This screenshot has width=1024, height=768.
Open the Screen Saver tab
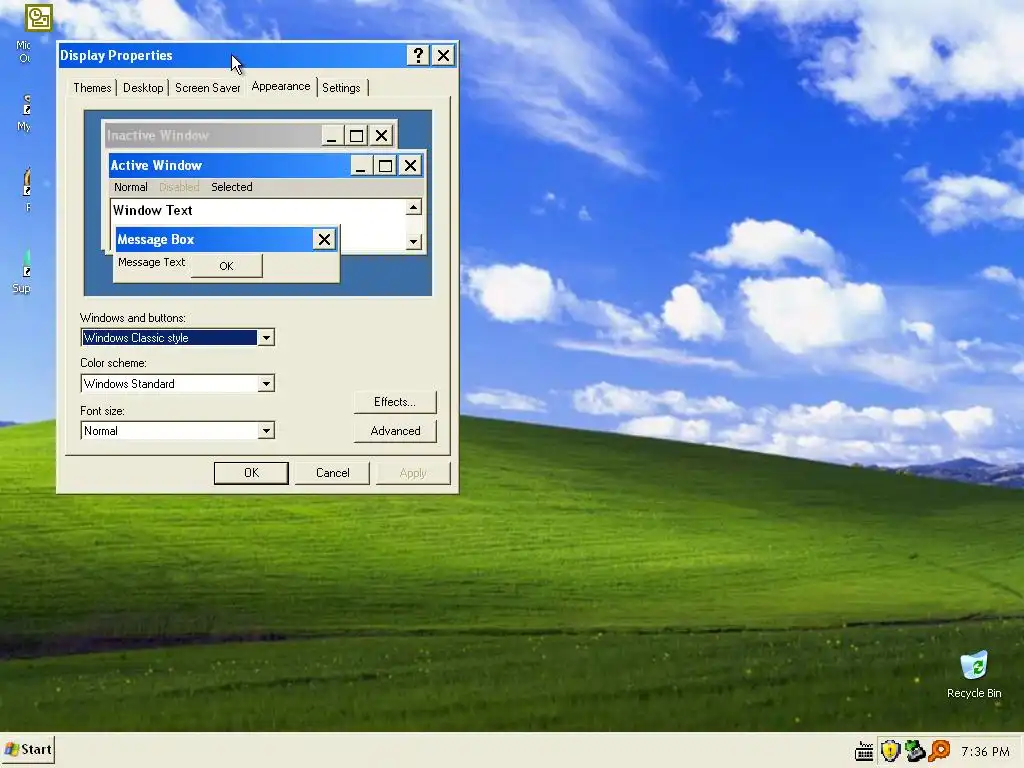(207, 88)
